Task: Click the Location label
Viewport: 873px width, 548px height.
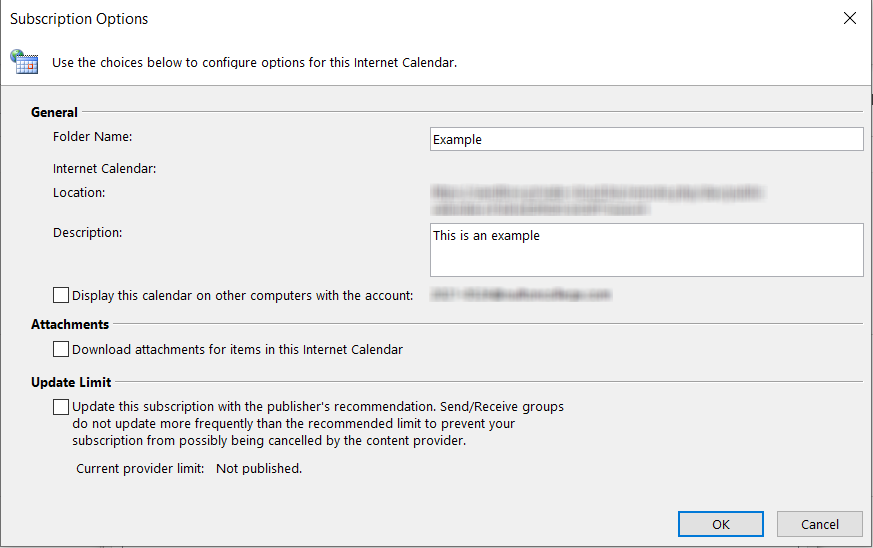Action: (79, 193)
